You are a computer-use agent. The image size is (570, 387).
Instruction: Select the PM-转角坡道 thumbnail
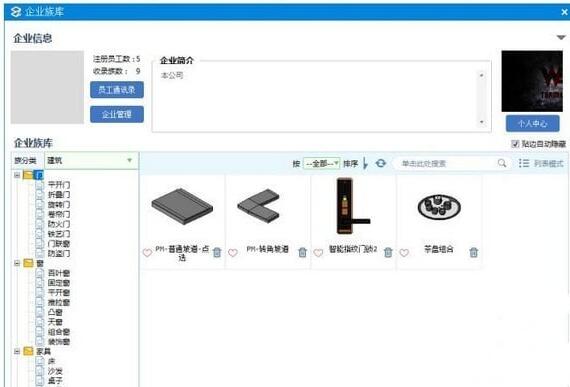[x=258, y=205]
